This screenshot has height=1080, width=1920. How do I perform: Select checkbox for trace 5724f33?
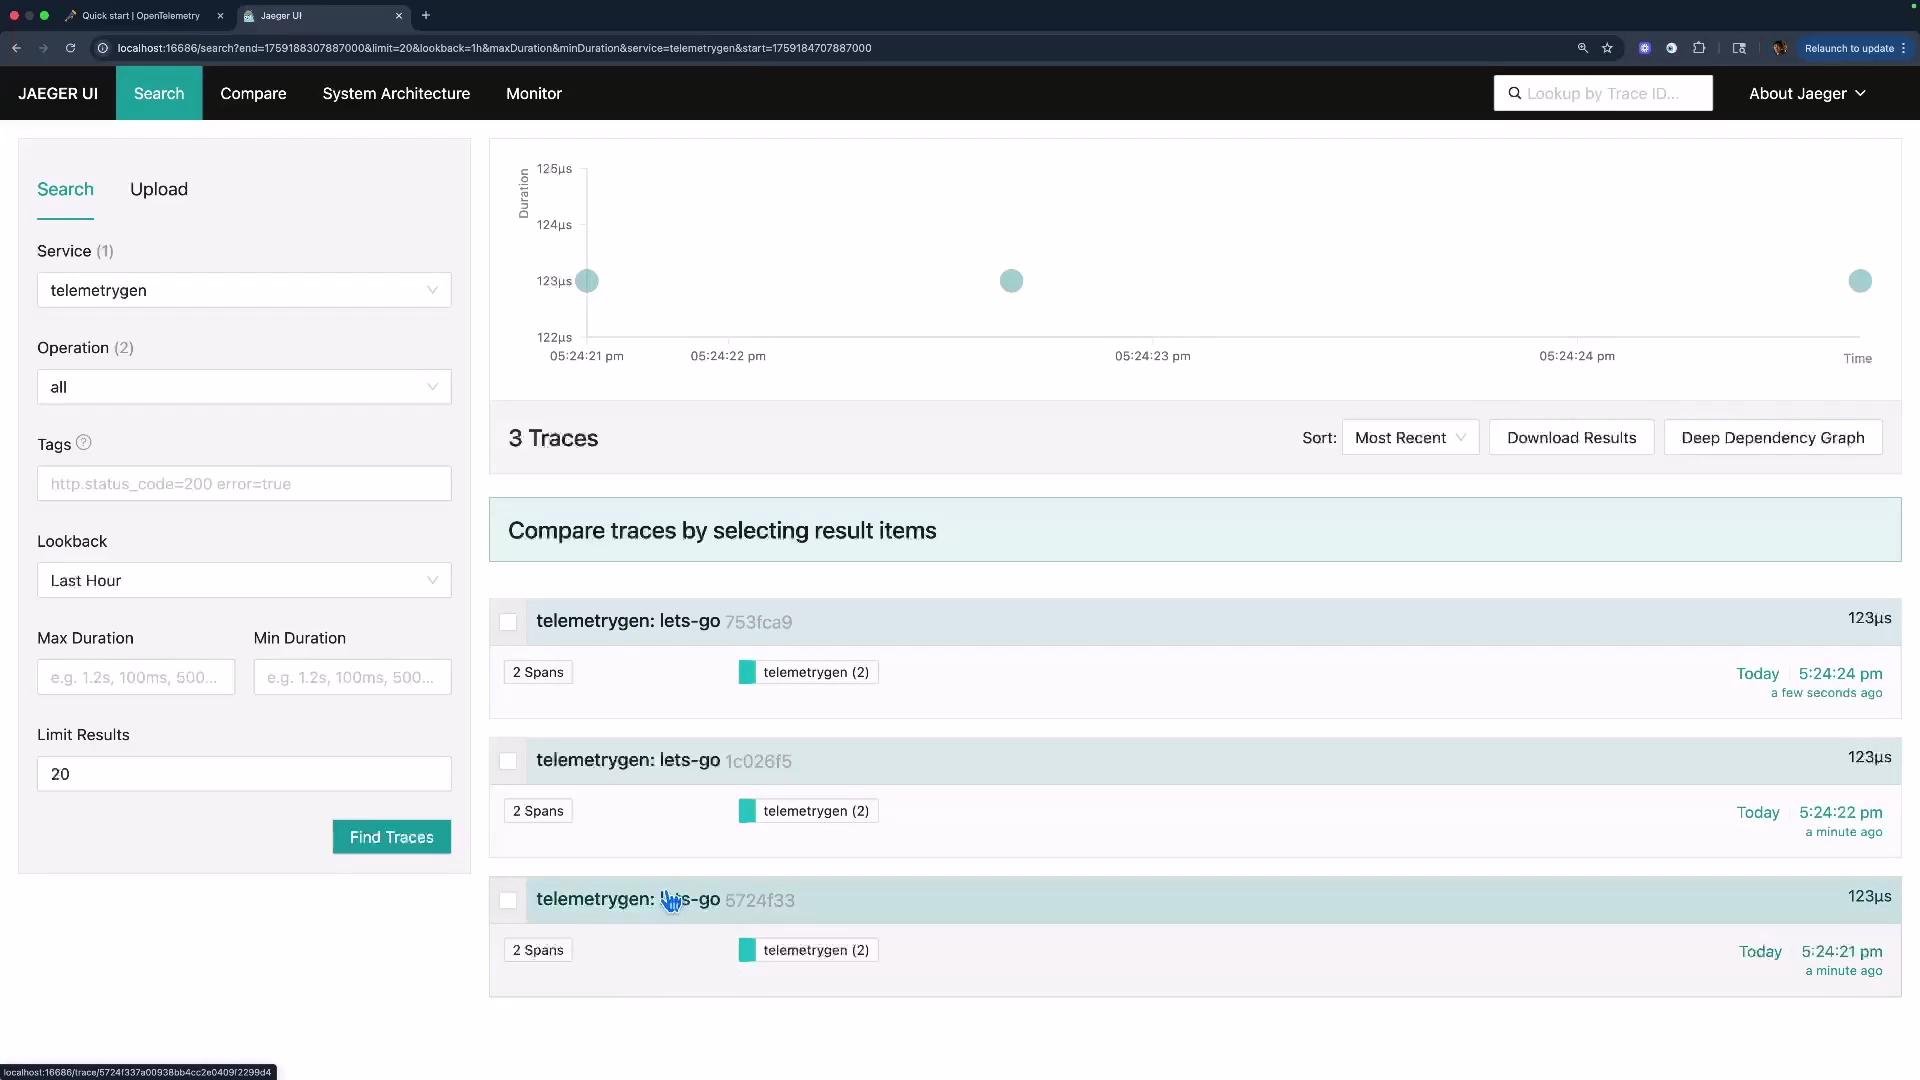coord(508,900)
